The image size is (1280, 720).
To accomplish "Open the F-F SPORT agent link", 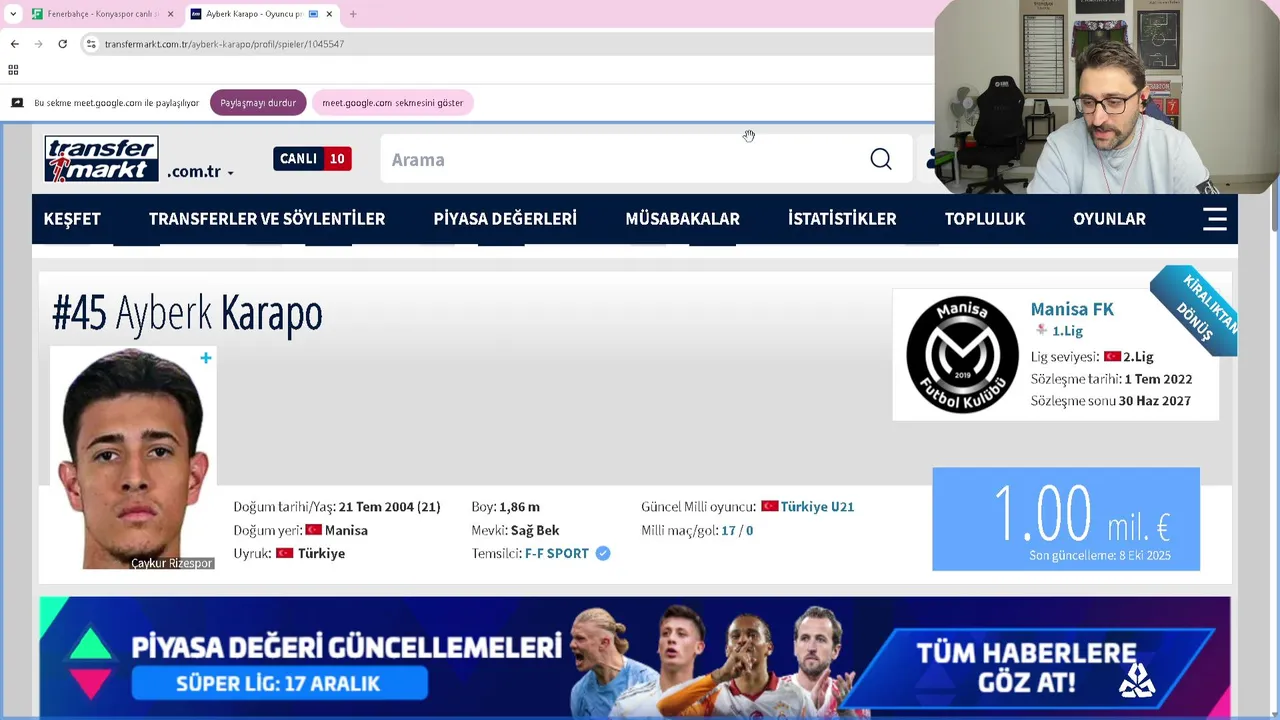I will point(557,554).
